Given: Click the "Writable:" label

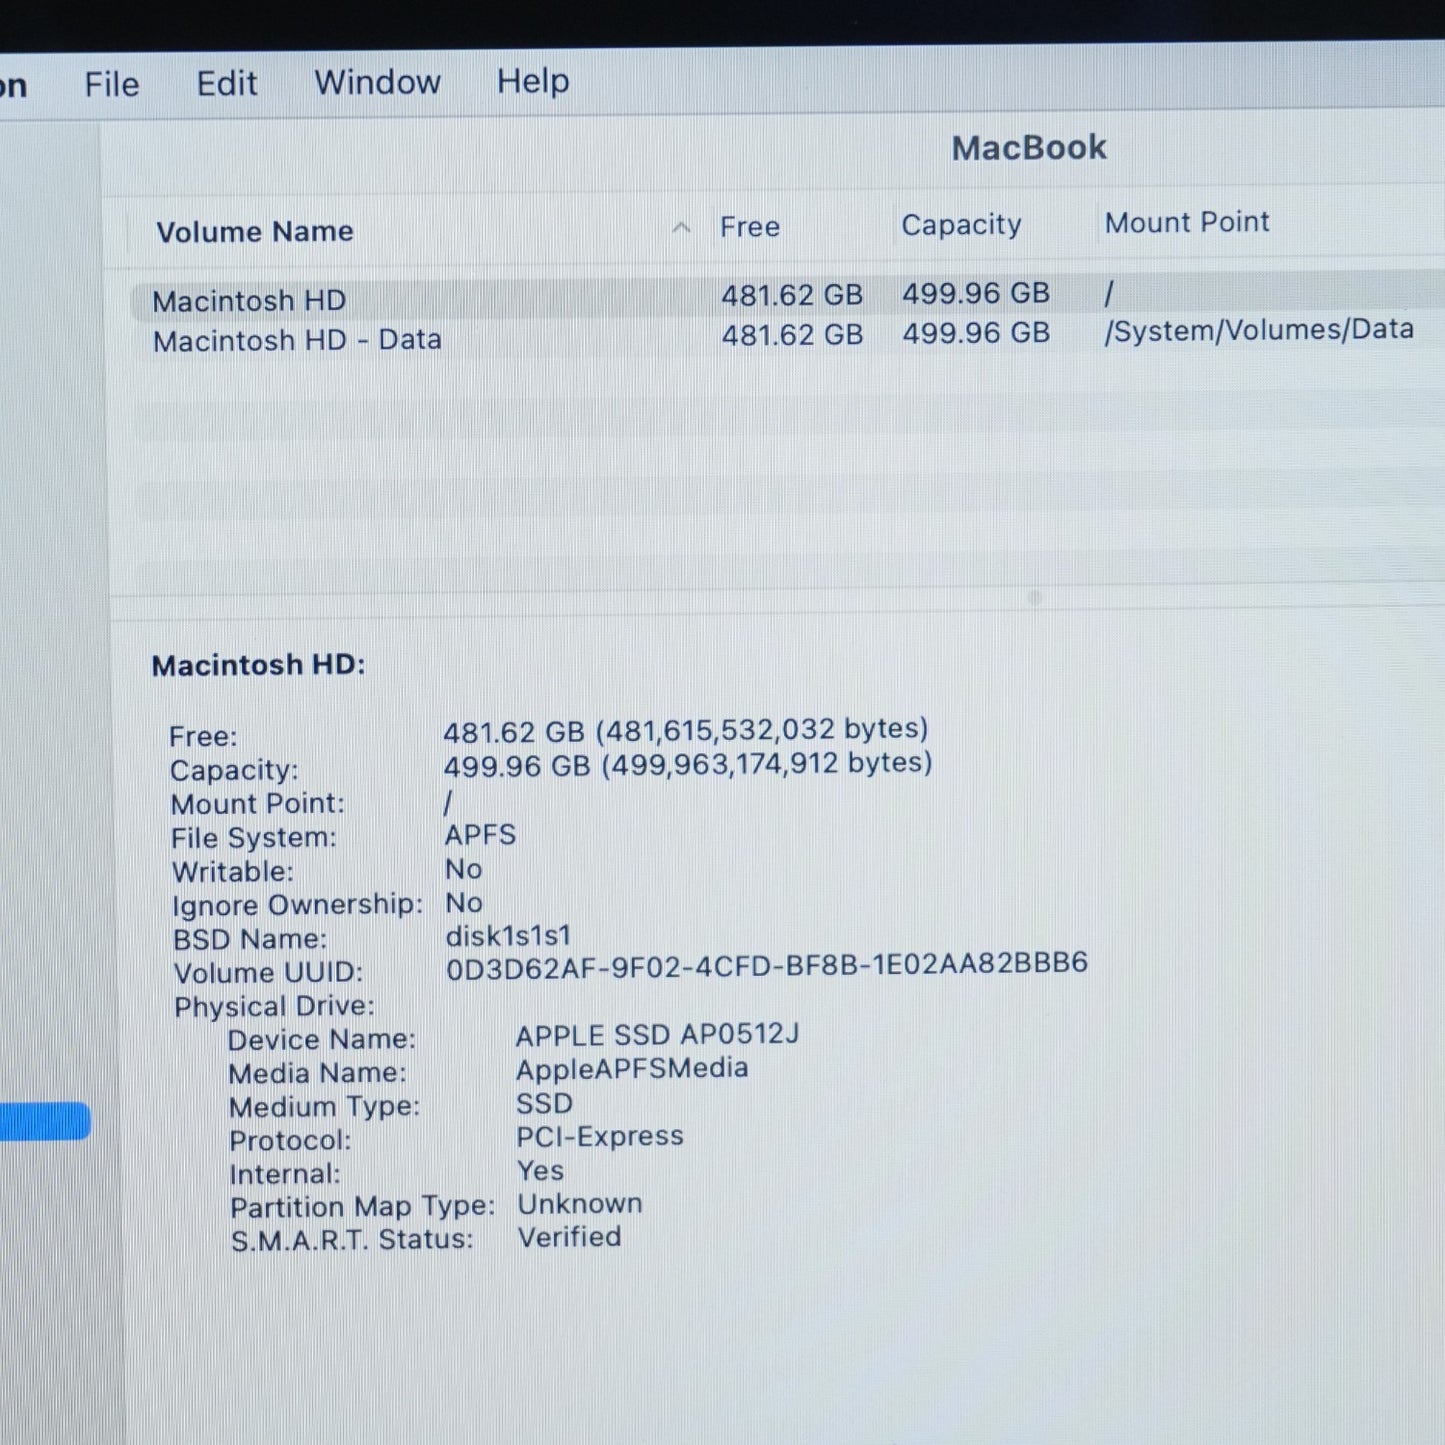Looking at the screenshot, I should coord(233,872).
